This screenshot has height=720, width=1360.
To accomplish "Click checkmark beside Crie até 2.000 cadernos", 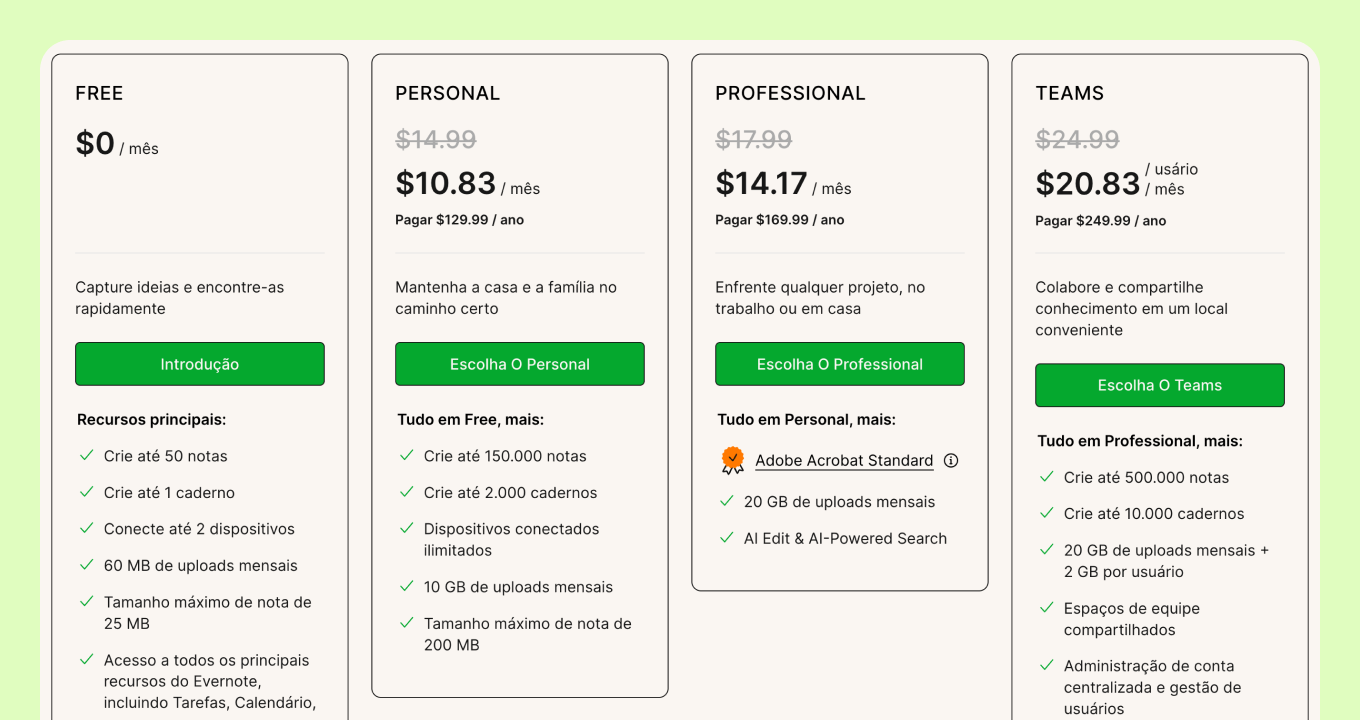I will click(407, 492).
